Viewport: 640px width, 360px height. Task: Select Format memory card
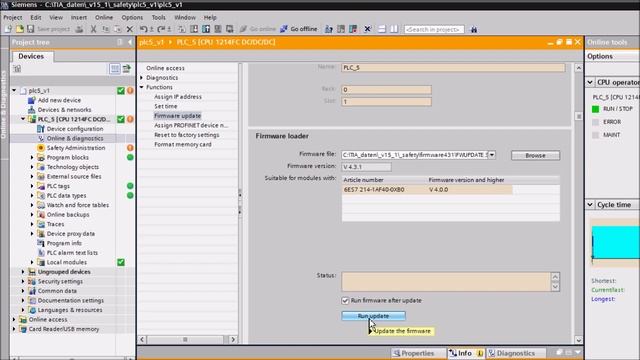point(182,144)
